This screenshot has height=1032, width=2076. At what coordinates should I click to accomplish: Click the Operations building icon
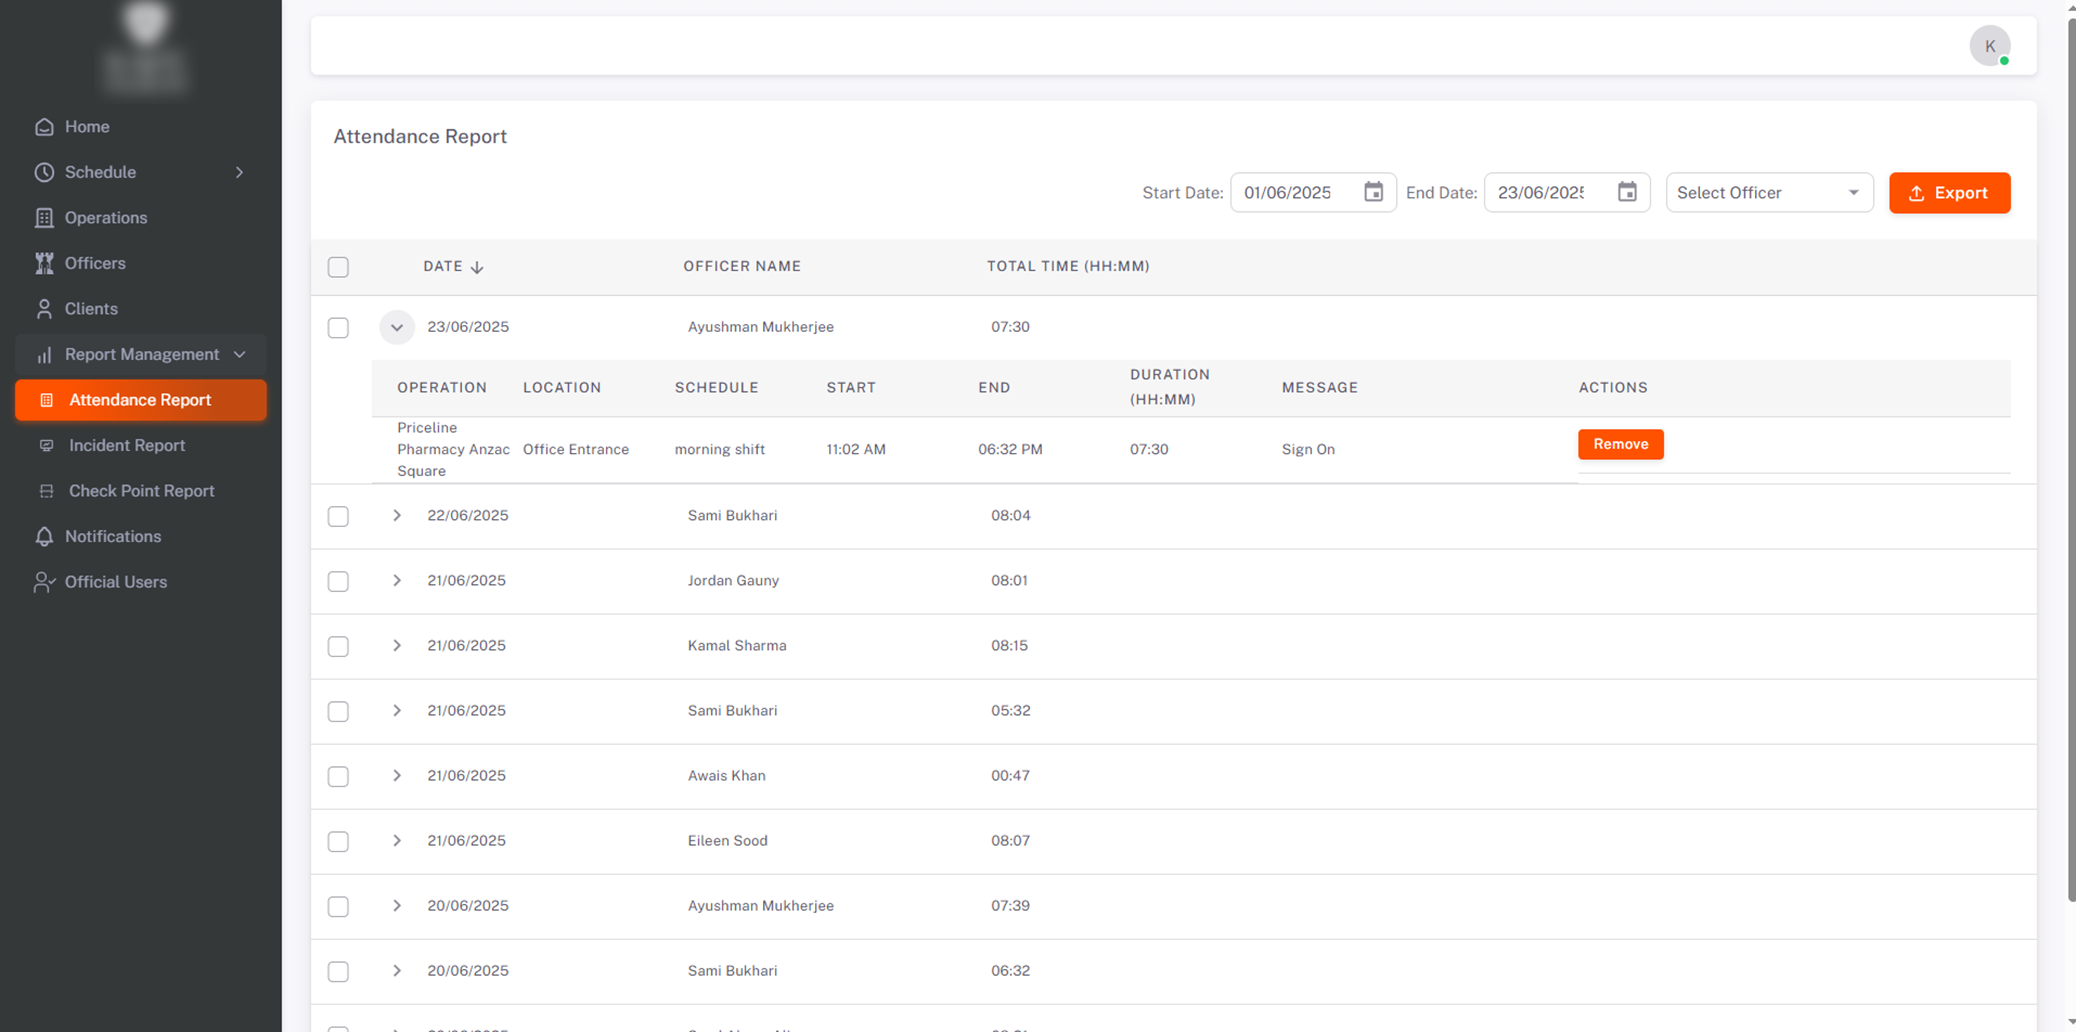point(44,218)
